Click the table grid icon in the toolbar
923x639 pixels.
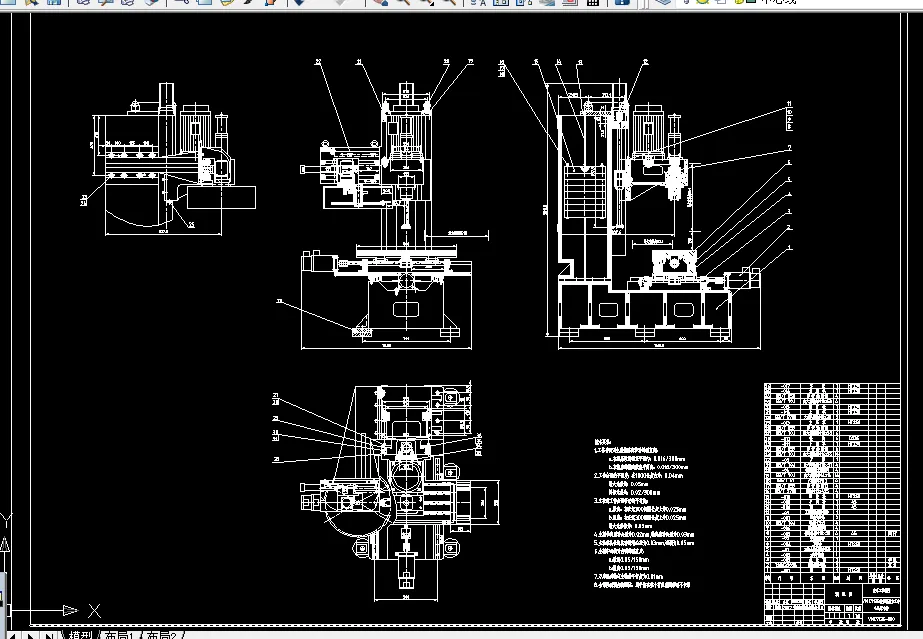click(593, 2)
